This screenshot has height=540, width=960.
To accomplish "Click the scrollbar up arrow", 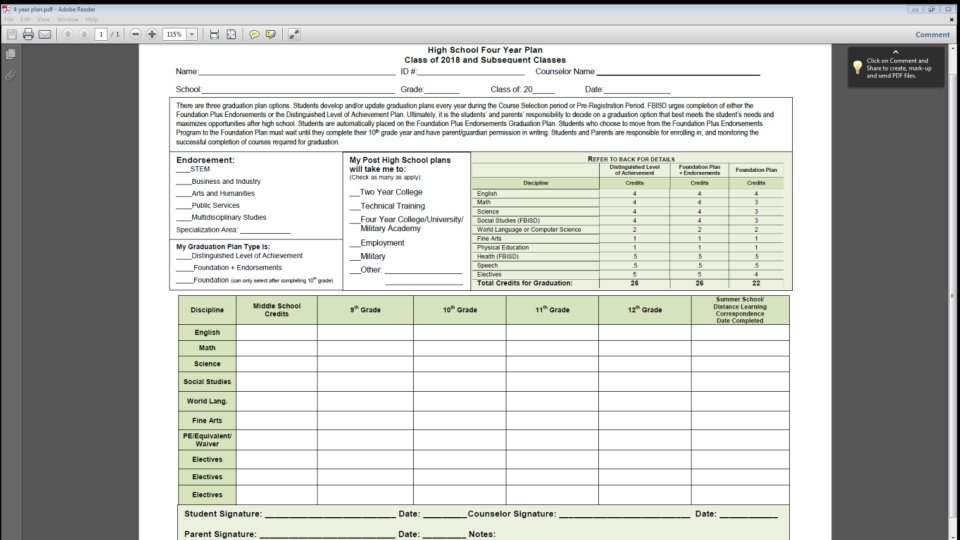I will (952, 48).
